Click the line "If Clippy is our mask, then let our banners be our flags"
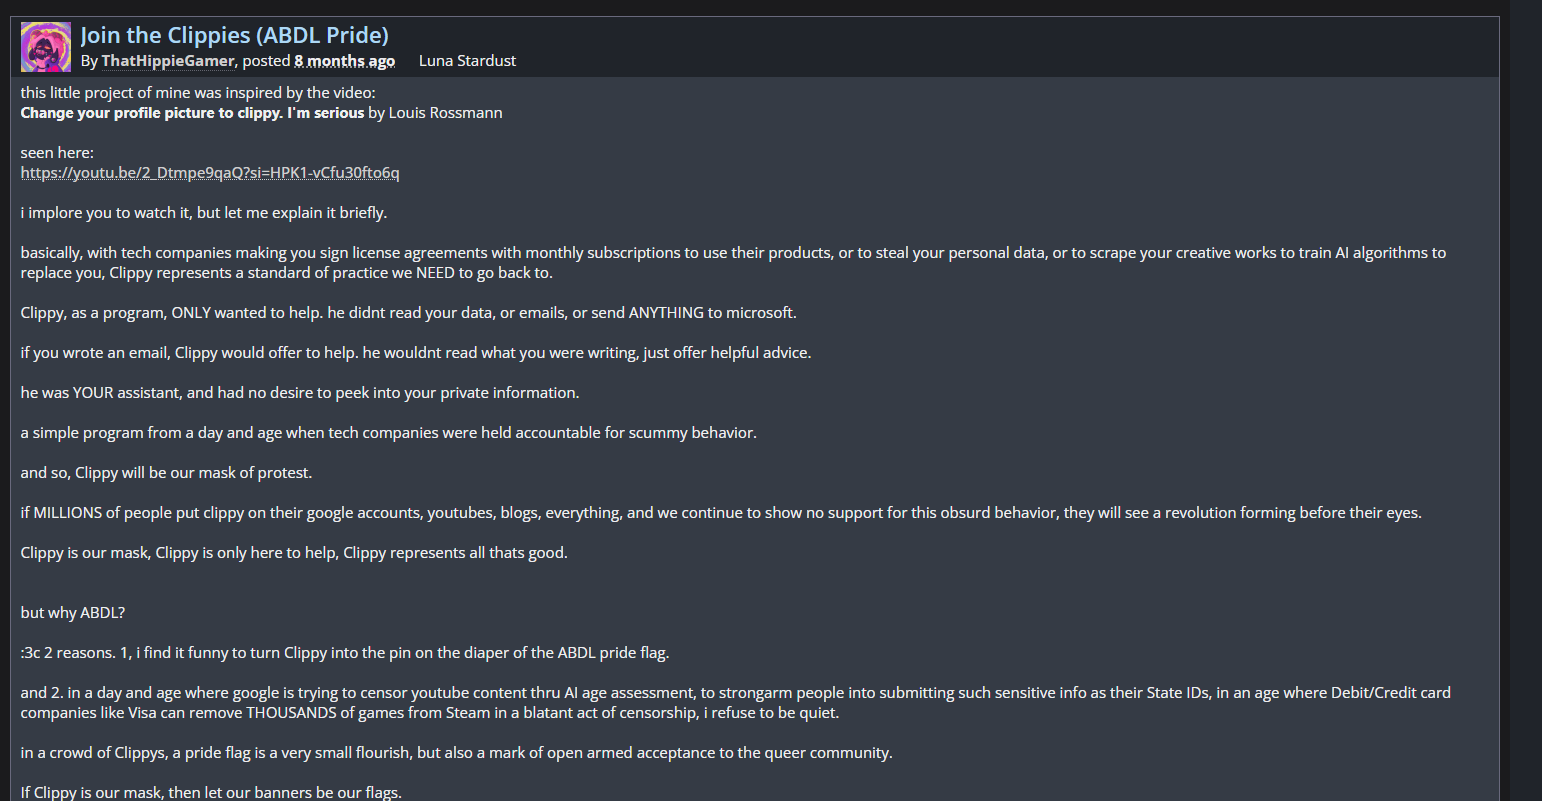The image size is (1542, 801). (211, 792)
